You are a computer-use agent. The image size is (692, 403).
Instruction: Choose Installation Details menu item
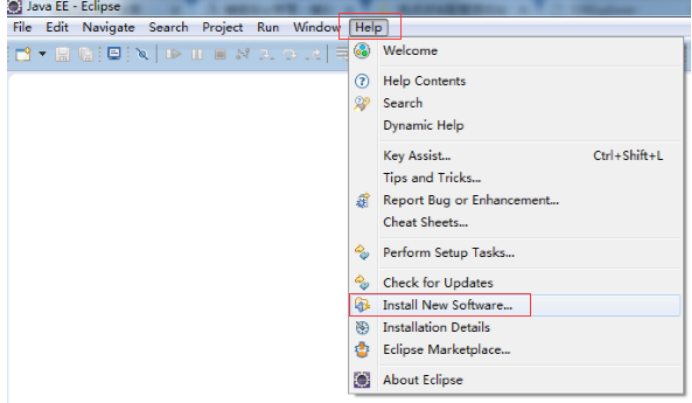(x=436, y=327)
